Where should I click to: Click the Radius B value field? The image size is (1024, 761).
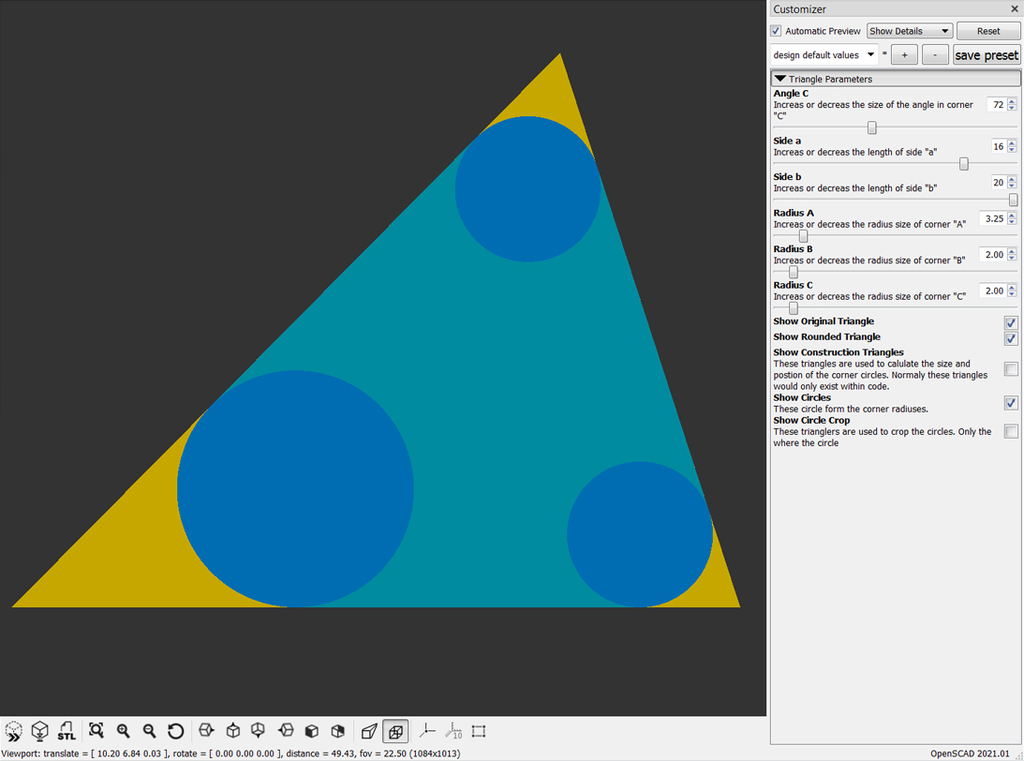[993, 254]
